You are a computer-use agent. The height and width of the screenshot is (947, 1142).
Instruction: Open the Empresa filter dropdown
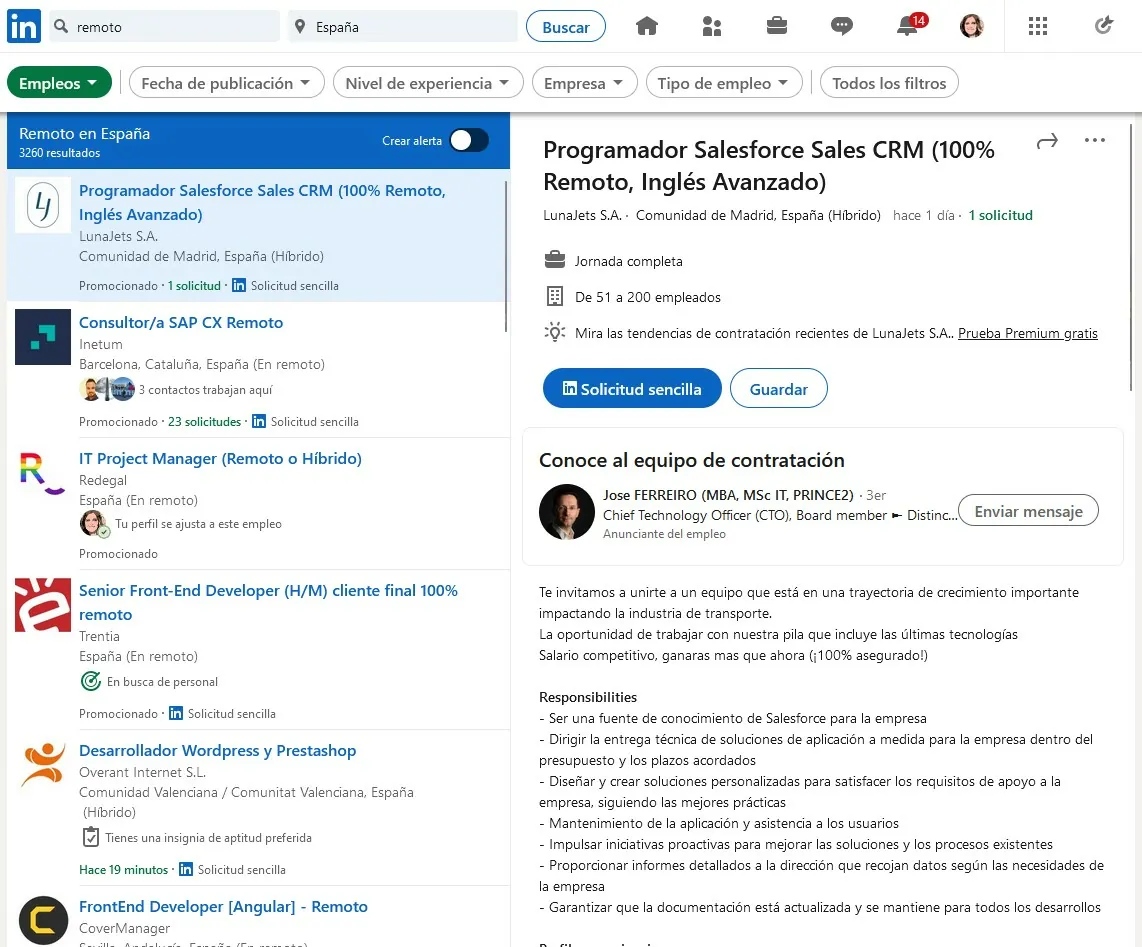[x=584, y=82]
